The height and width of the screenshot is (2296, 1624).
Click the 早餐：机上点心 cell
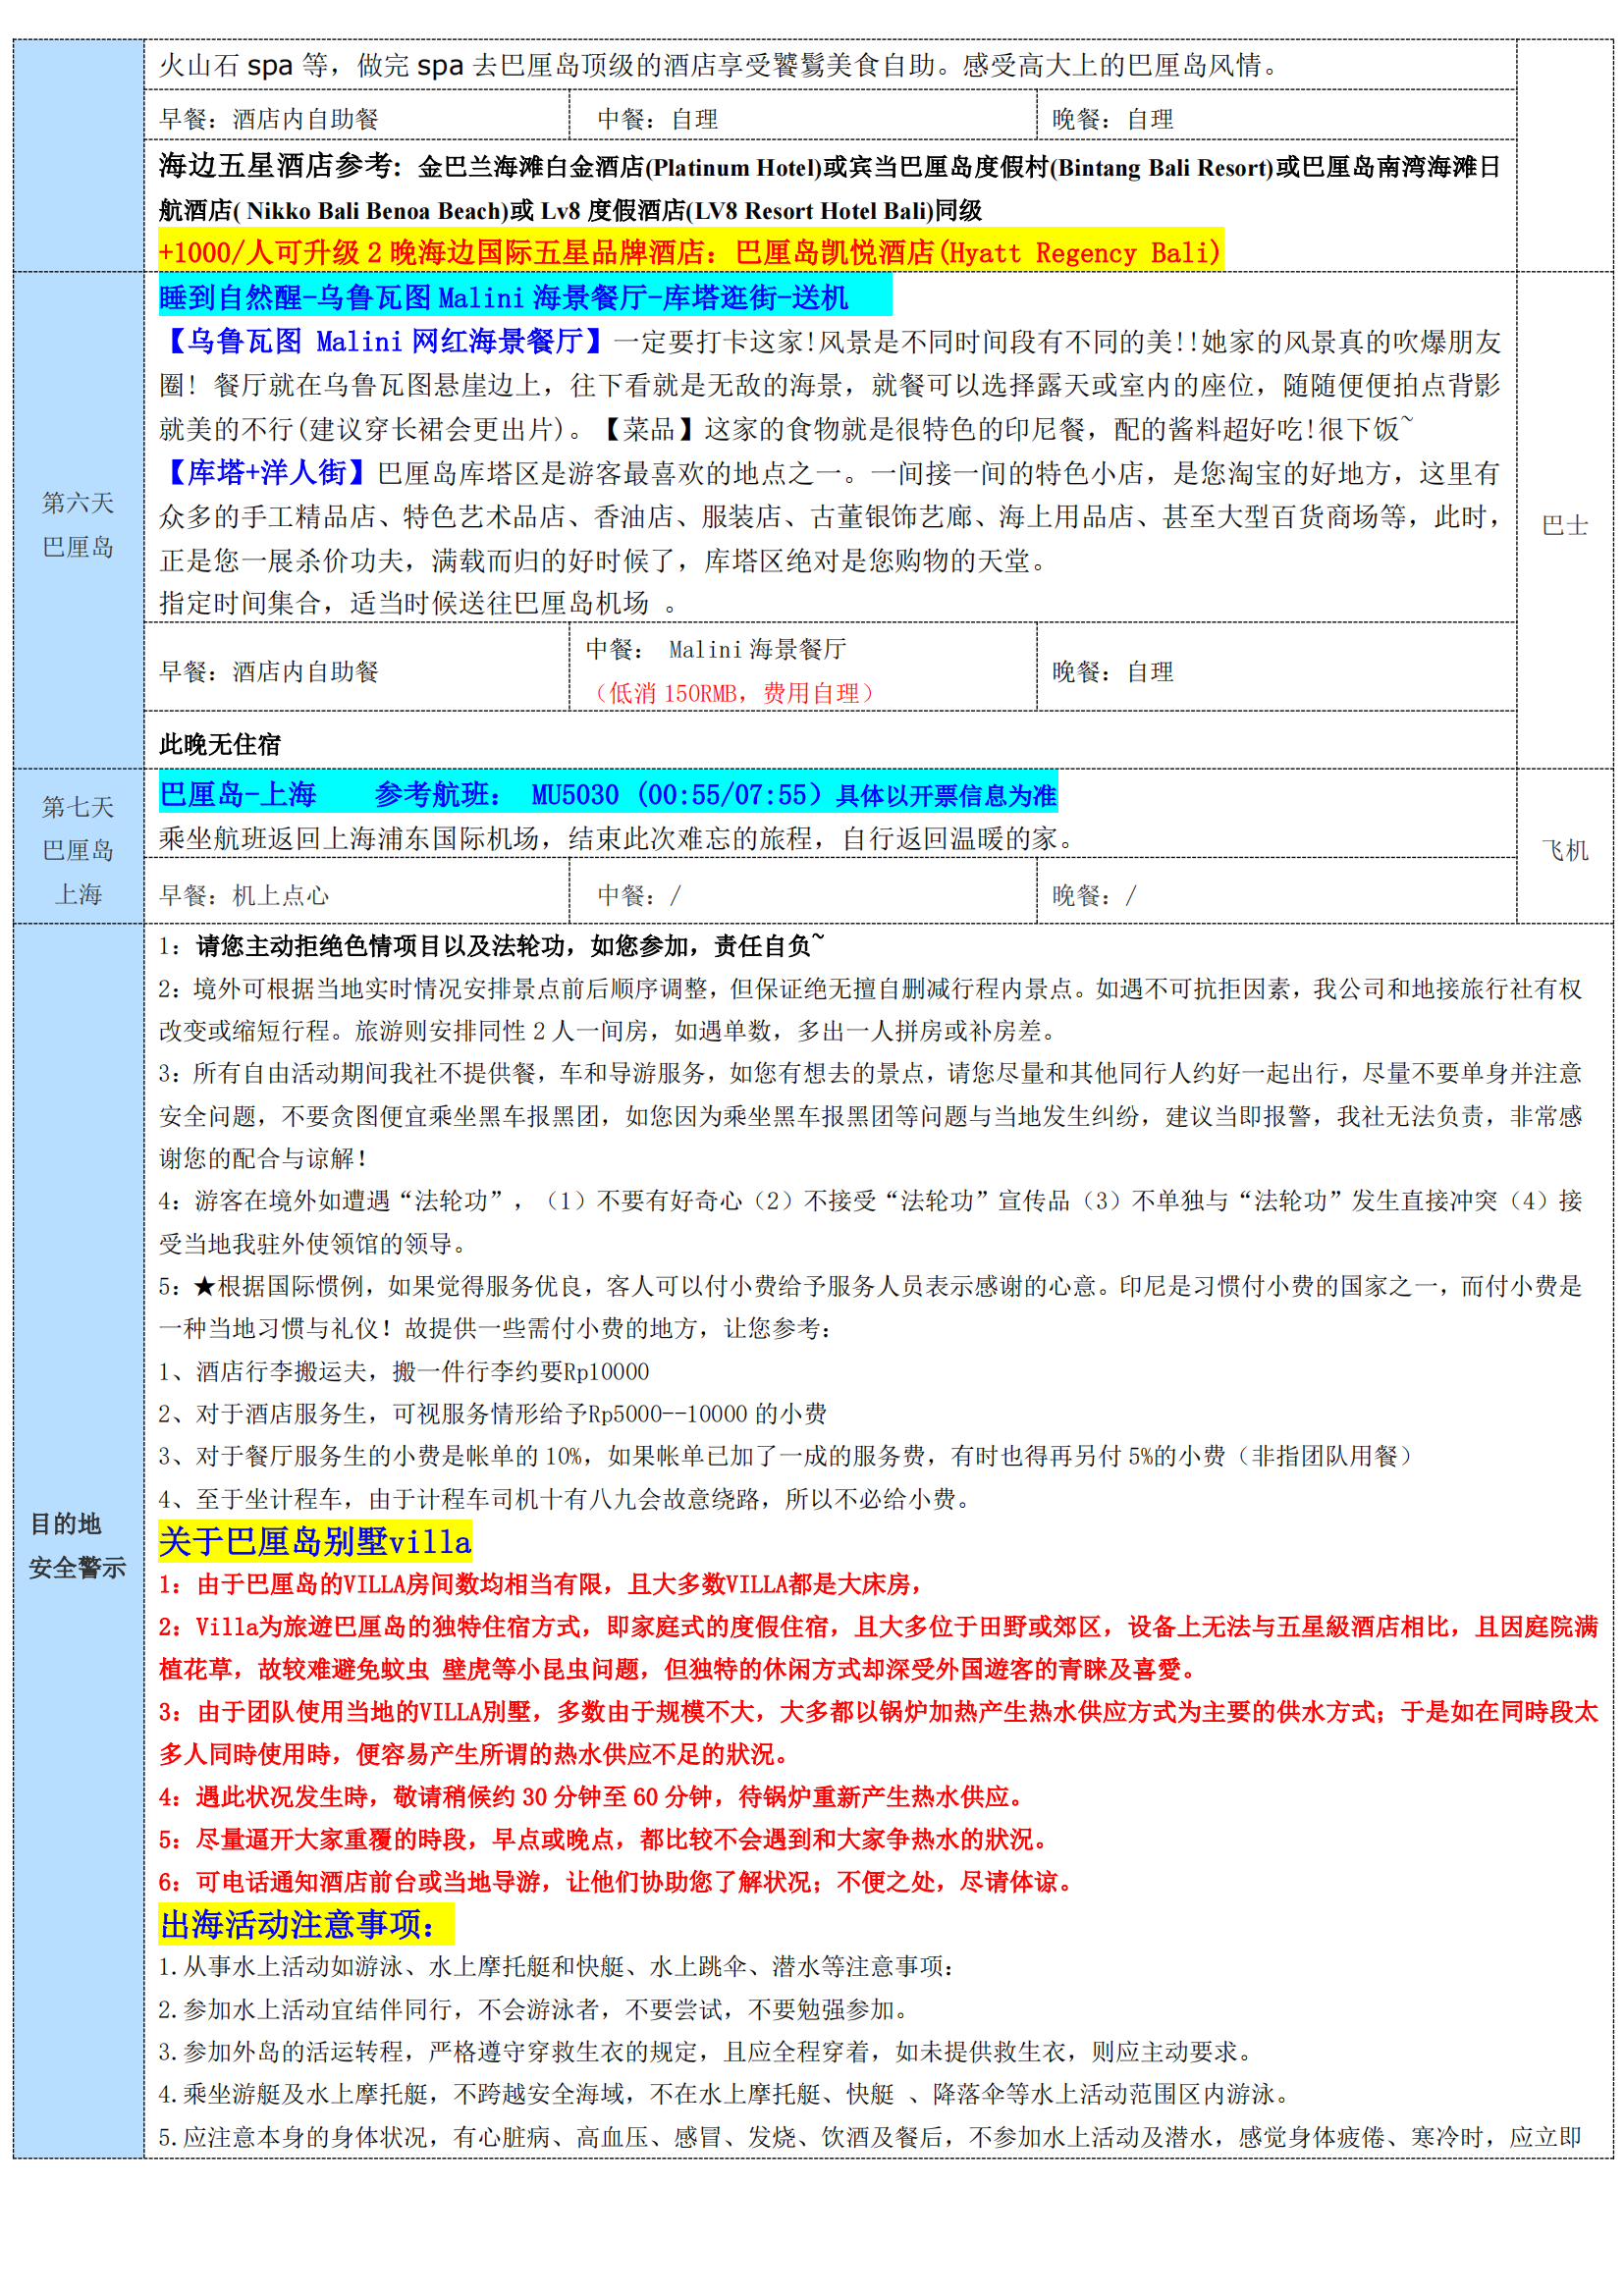pos(244,895)
